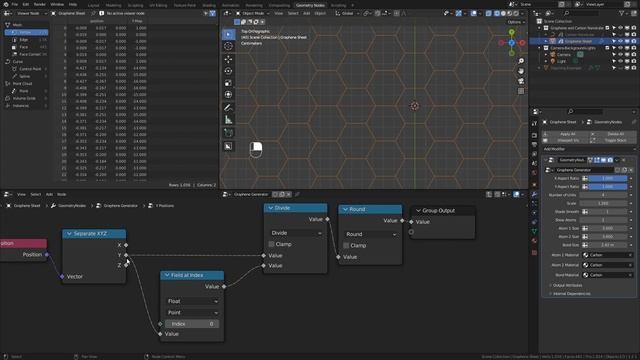Open viewport View menu

[278, 13]
